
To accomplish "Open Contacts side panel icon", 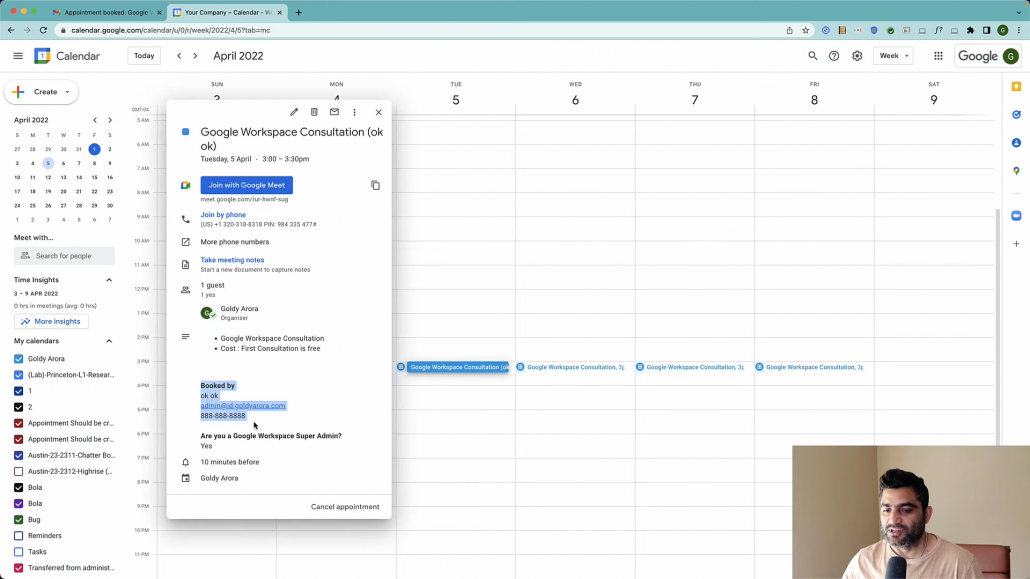I will [1016, 143].
